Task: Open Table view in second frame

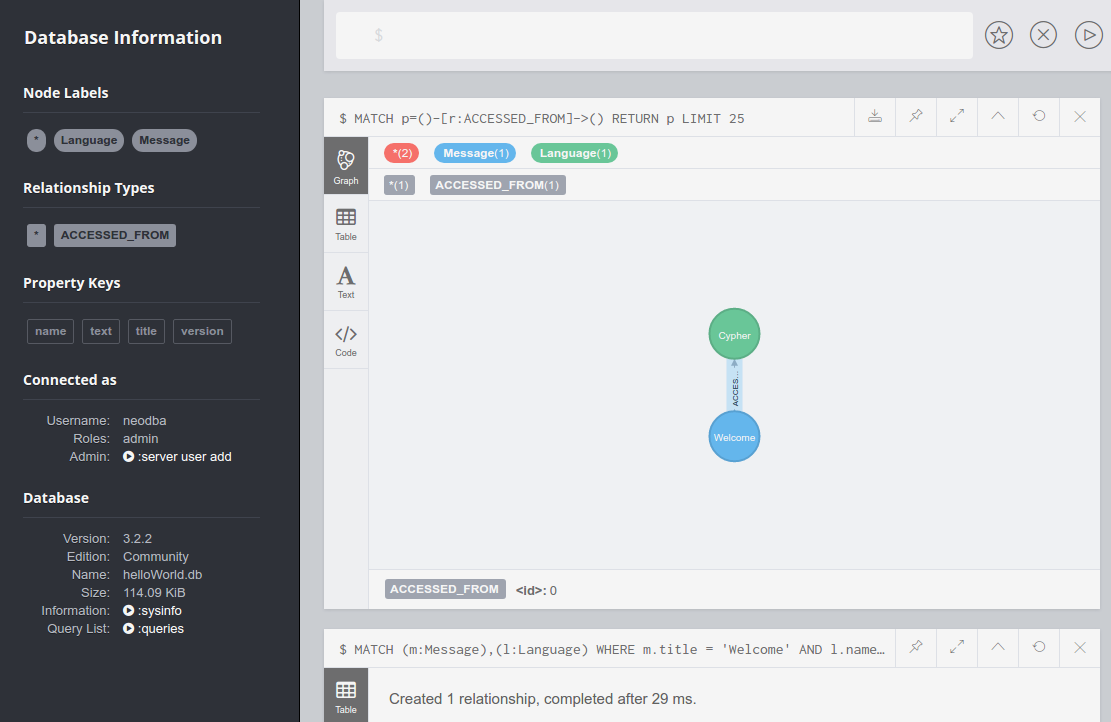Action: 346,697
